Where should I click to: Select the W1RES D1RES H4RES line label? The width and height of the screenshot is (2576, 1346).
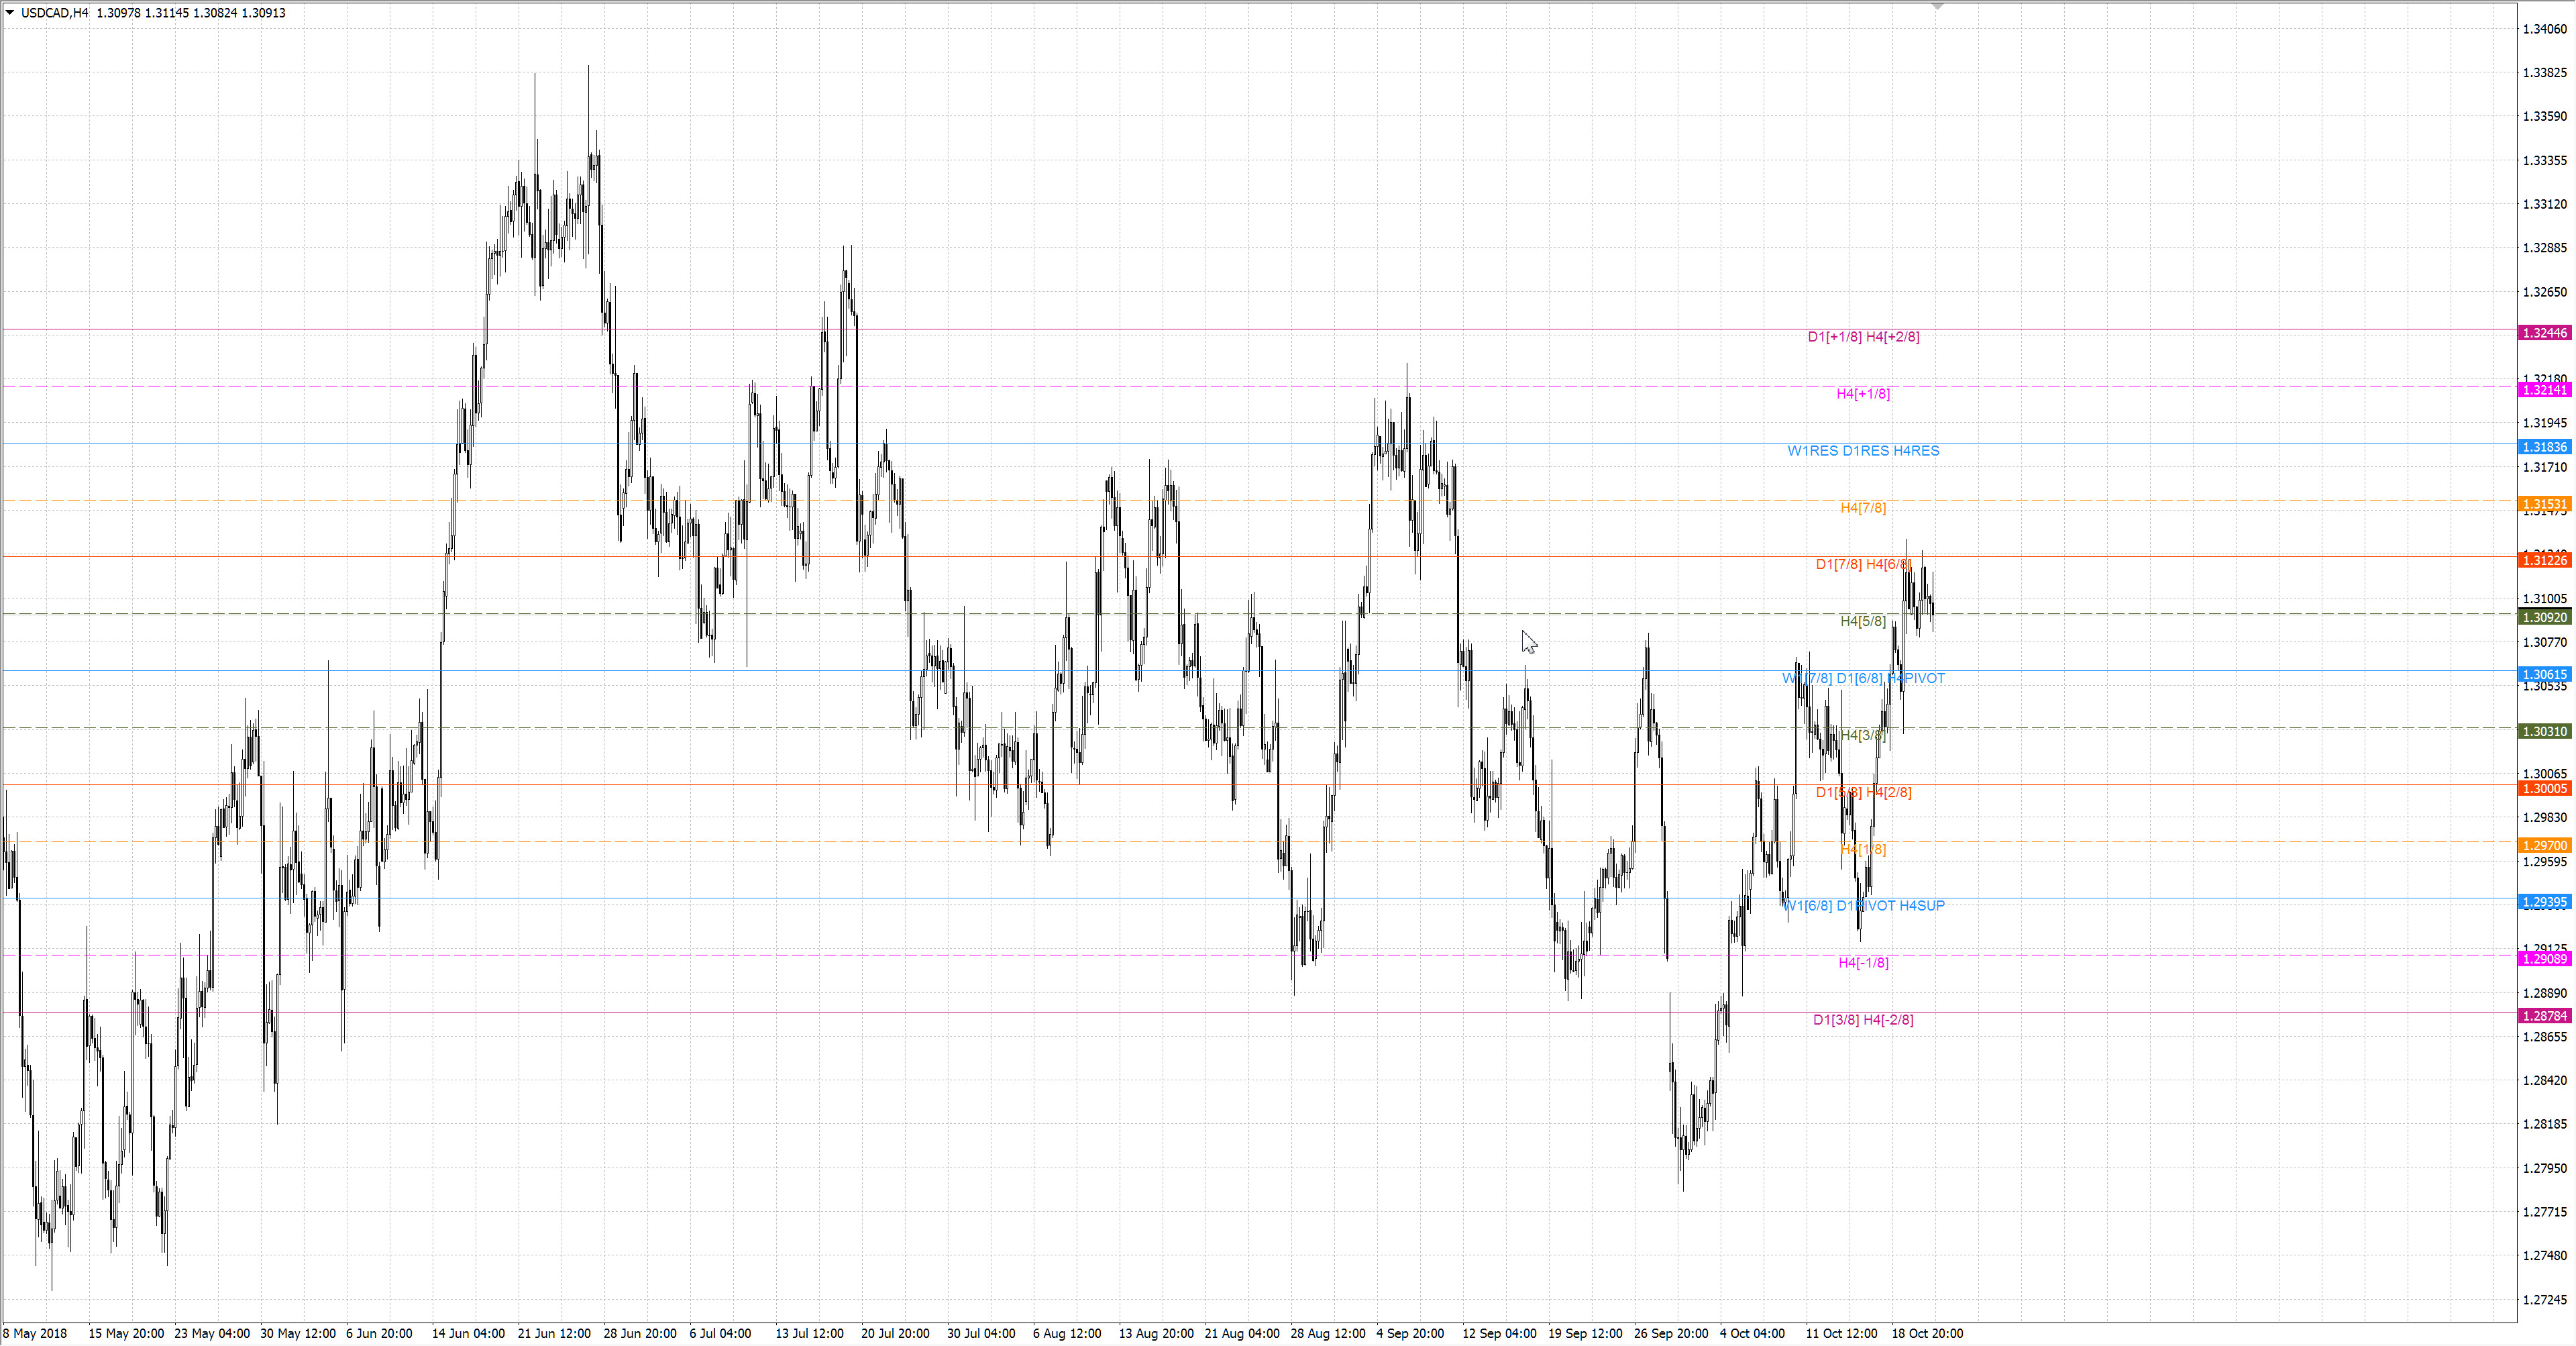tap(1863, 451)
